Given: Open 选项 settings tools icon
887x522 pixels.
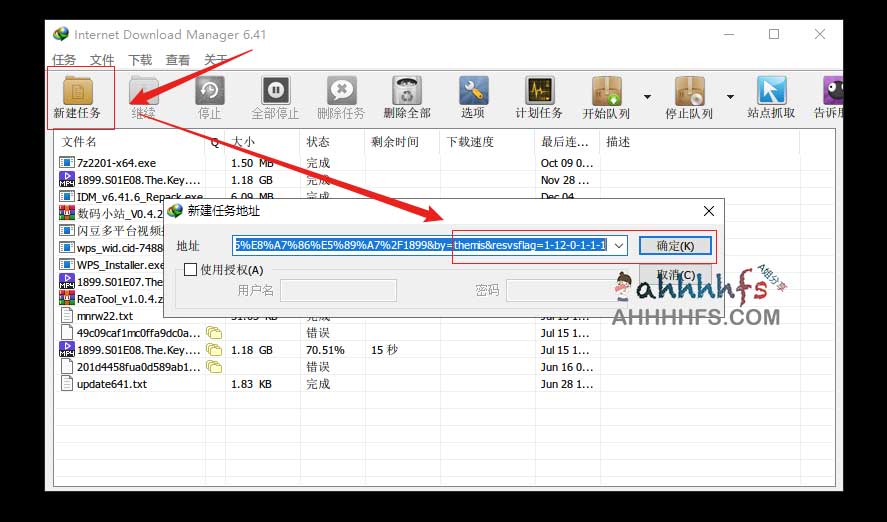Looking at the screenshot, I should pos(473,91).
